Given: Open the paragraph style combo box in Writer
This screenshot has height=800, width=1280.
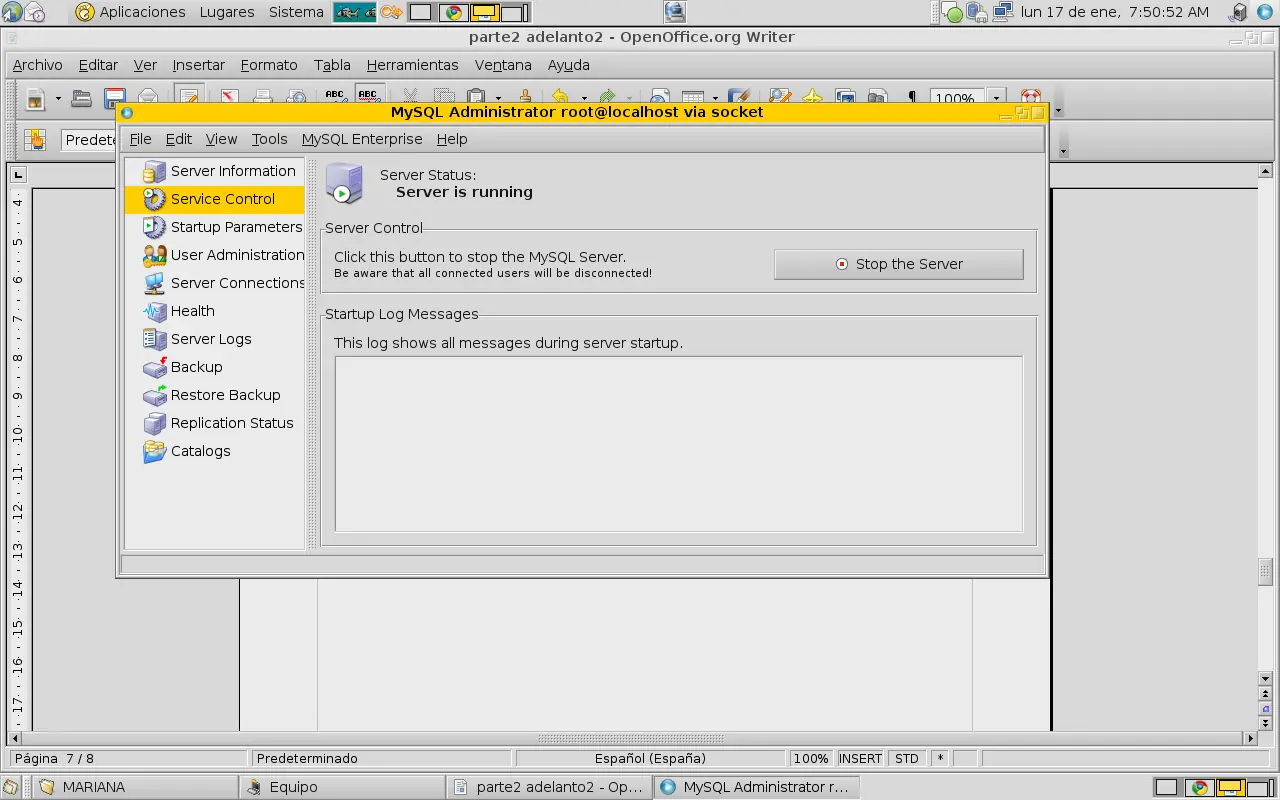Looking at the screenshot, I should pos(90,140).
